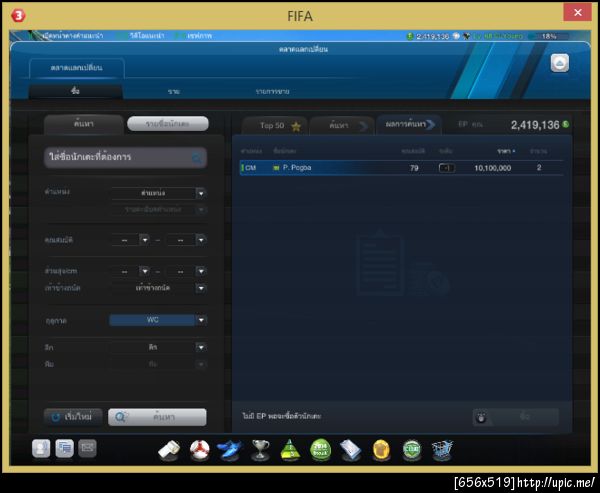Click the green EP coin icon beside 2,419,136

coord(566,124)
